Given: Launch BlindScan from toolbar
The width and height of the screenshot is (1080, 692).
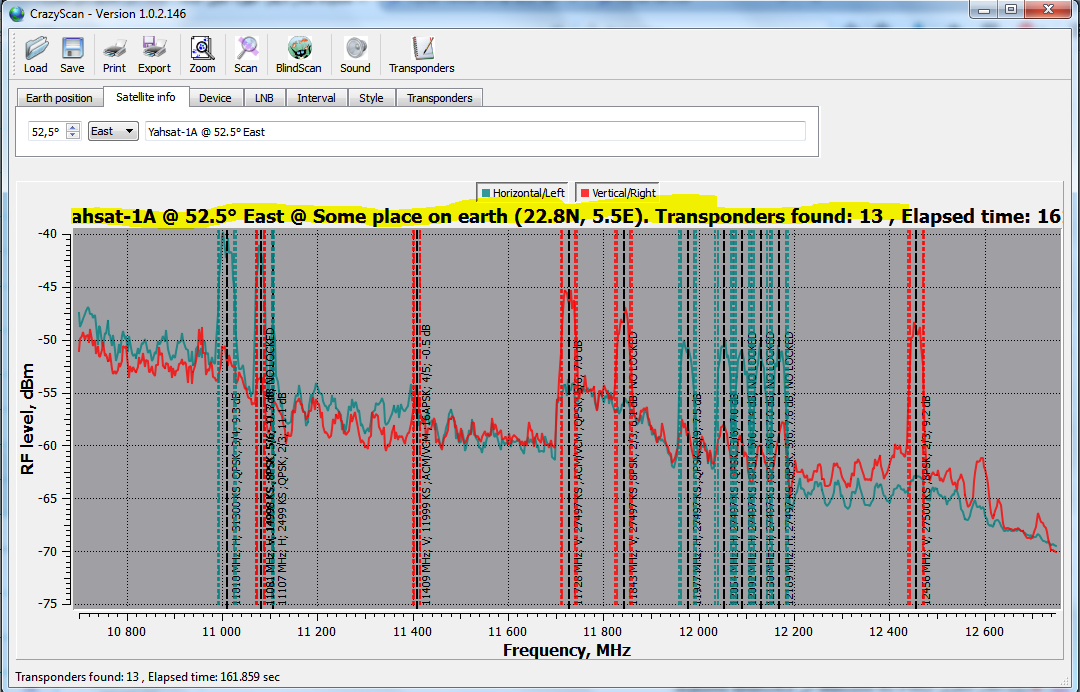Looking at the screenshot, I should pyautogui.click(x=298, y=54).
